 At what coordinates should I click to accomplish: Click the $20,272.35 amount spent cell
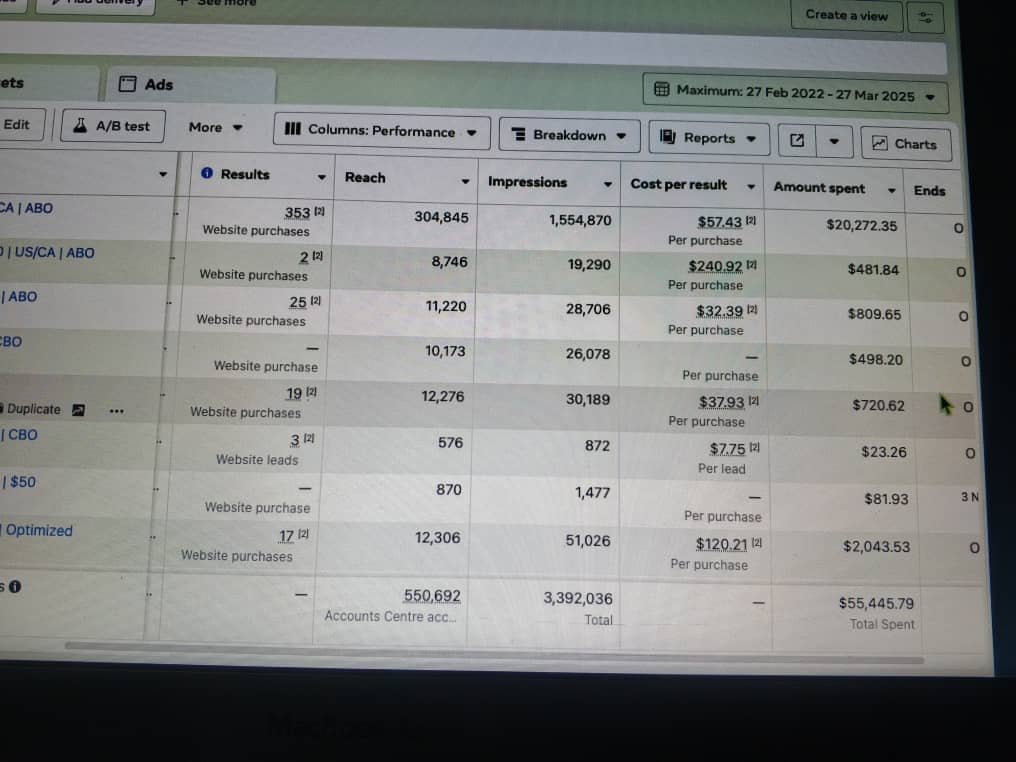[x=861, y=225]
